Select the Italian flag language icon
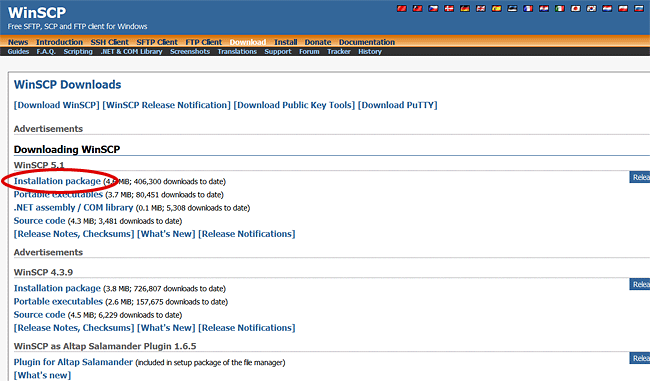This screenshot has width=650, height=381. pos(560,8)
